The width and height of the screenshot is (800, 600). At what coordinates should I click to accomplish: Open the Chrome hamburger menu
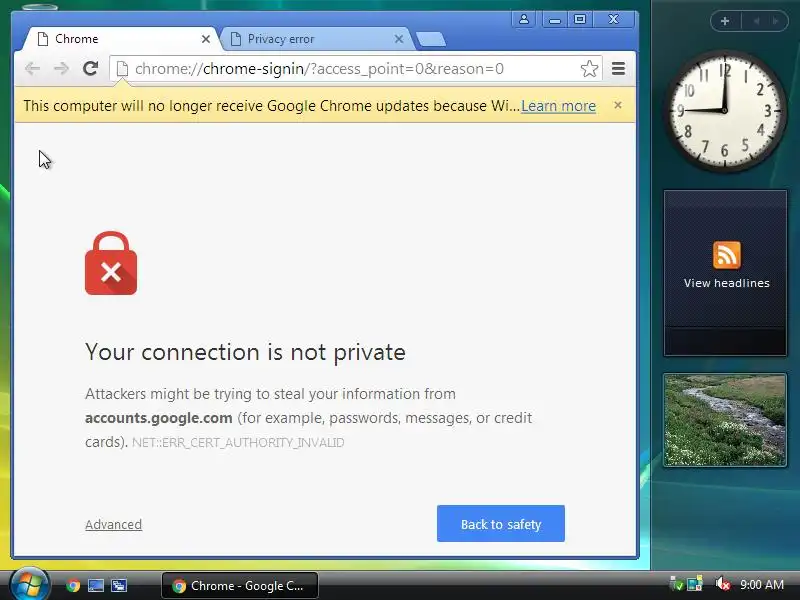pyautogui.click(x=618, y=68)
